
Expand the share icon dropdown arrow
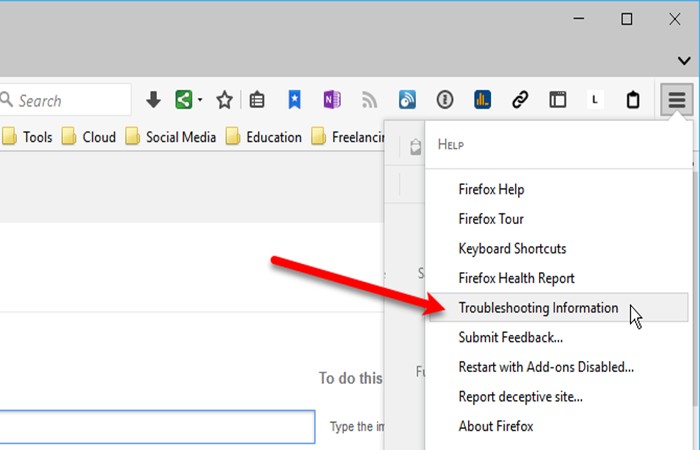(x=200, y=100)
